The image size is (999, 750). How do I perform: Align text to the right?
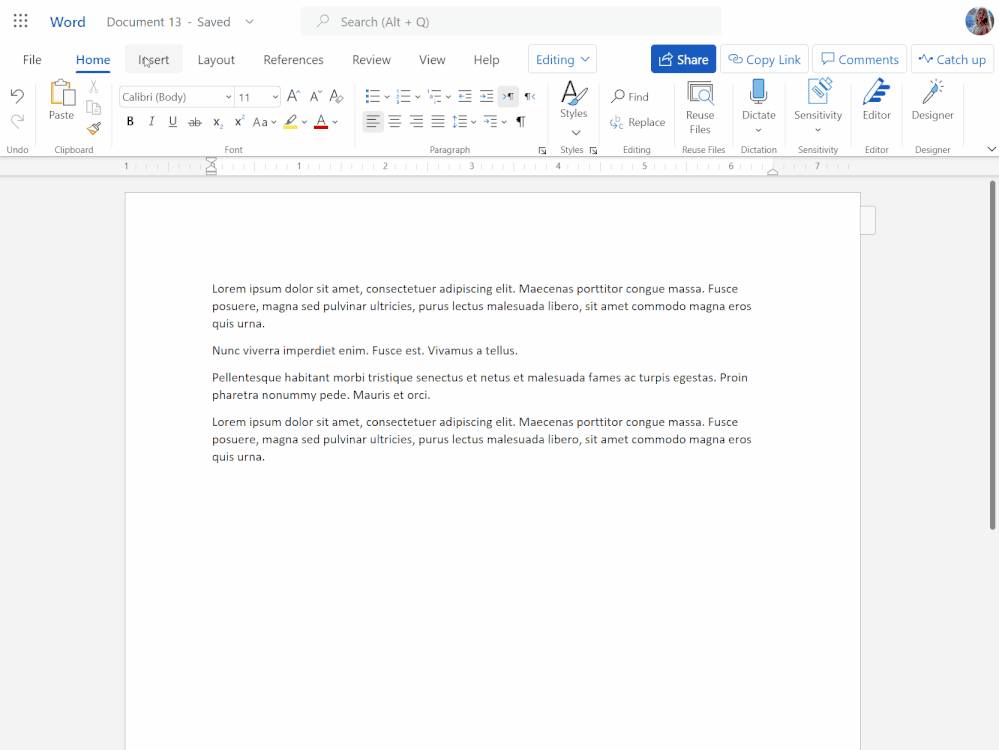point(417,121)
